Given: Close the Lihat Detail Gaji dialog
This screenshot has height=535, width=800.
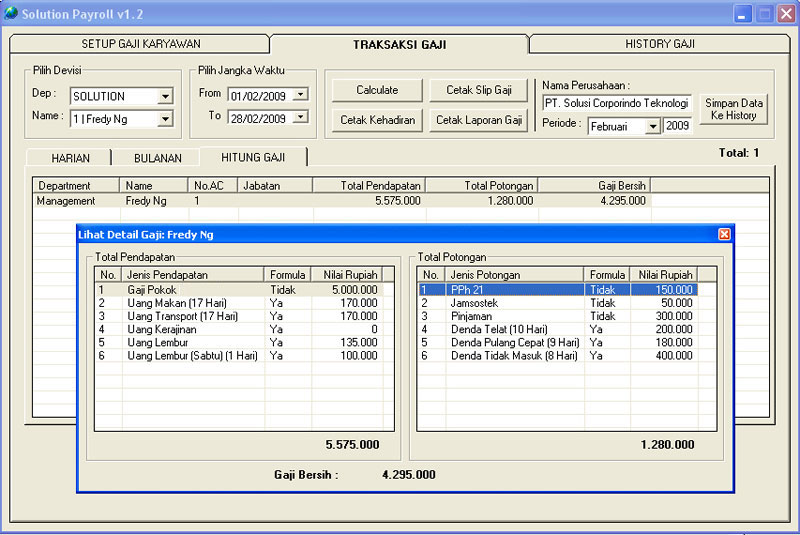Looking at the screenshot, I should pos(724,234).
